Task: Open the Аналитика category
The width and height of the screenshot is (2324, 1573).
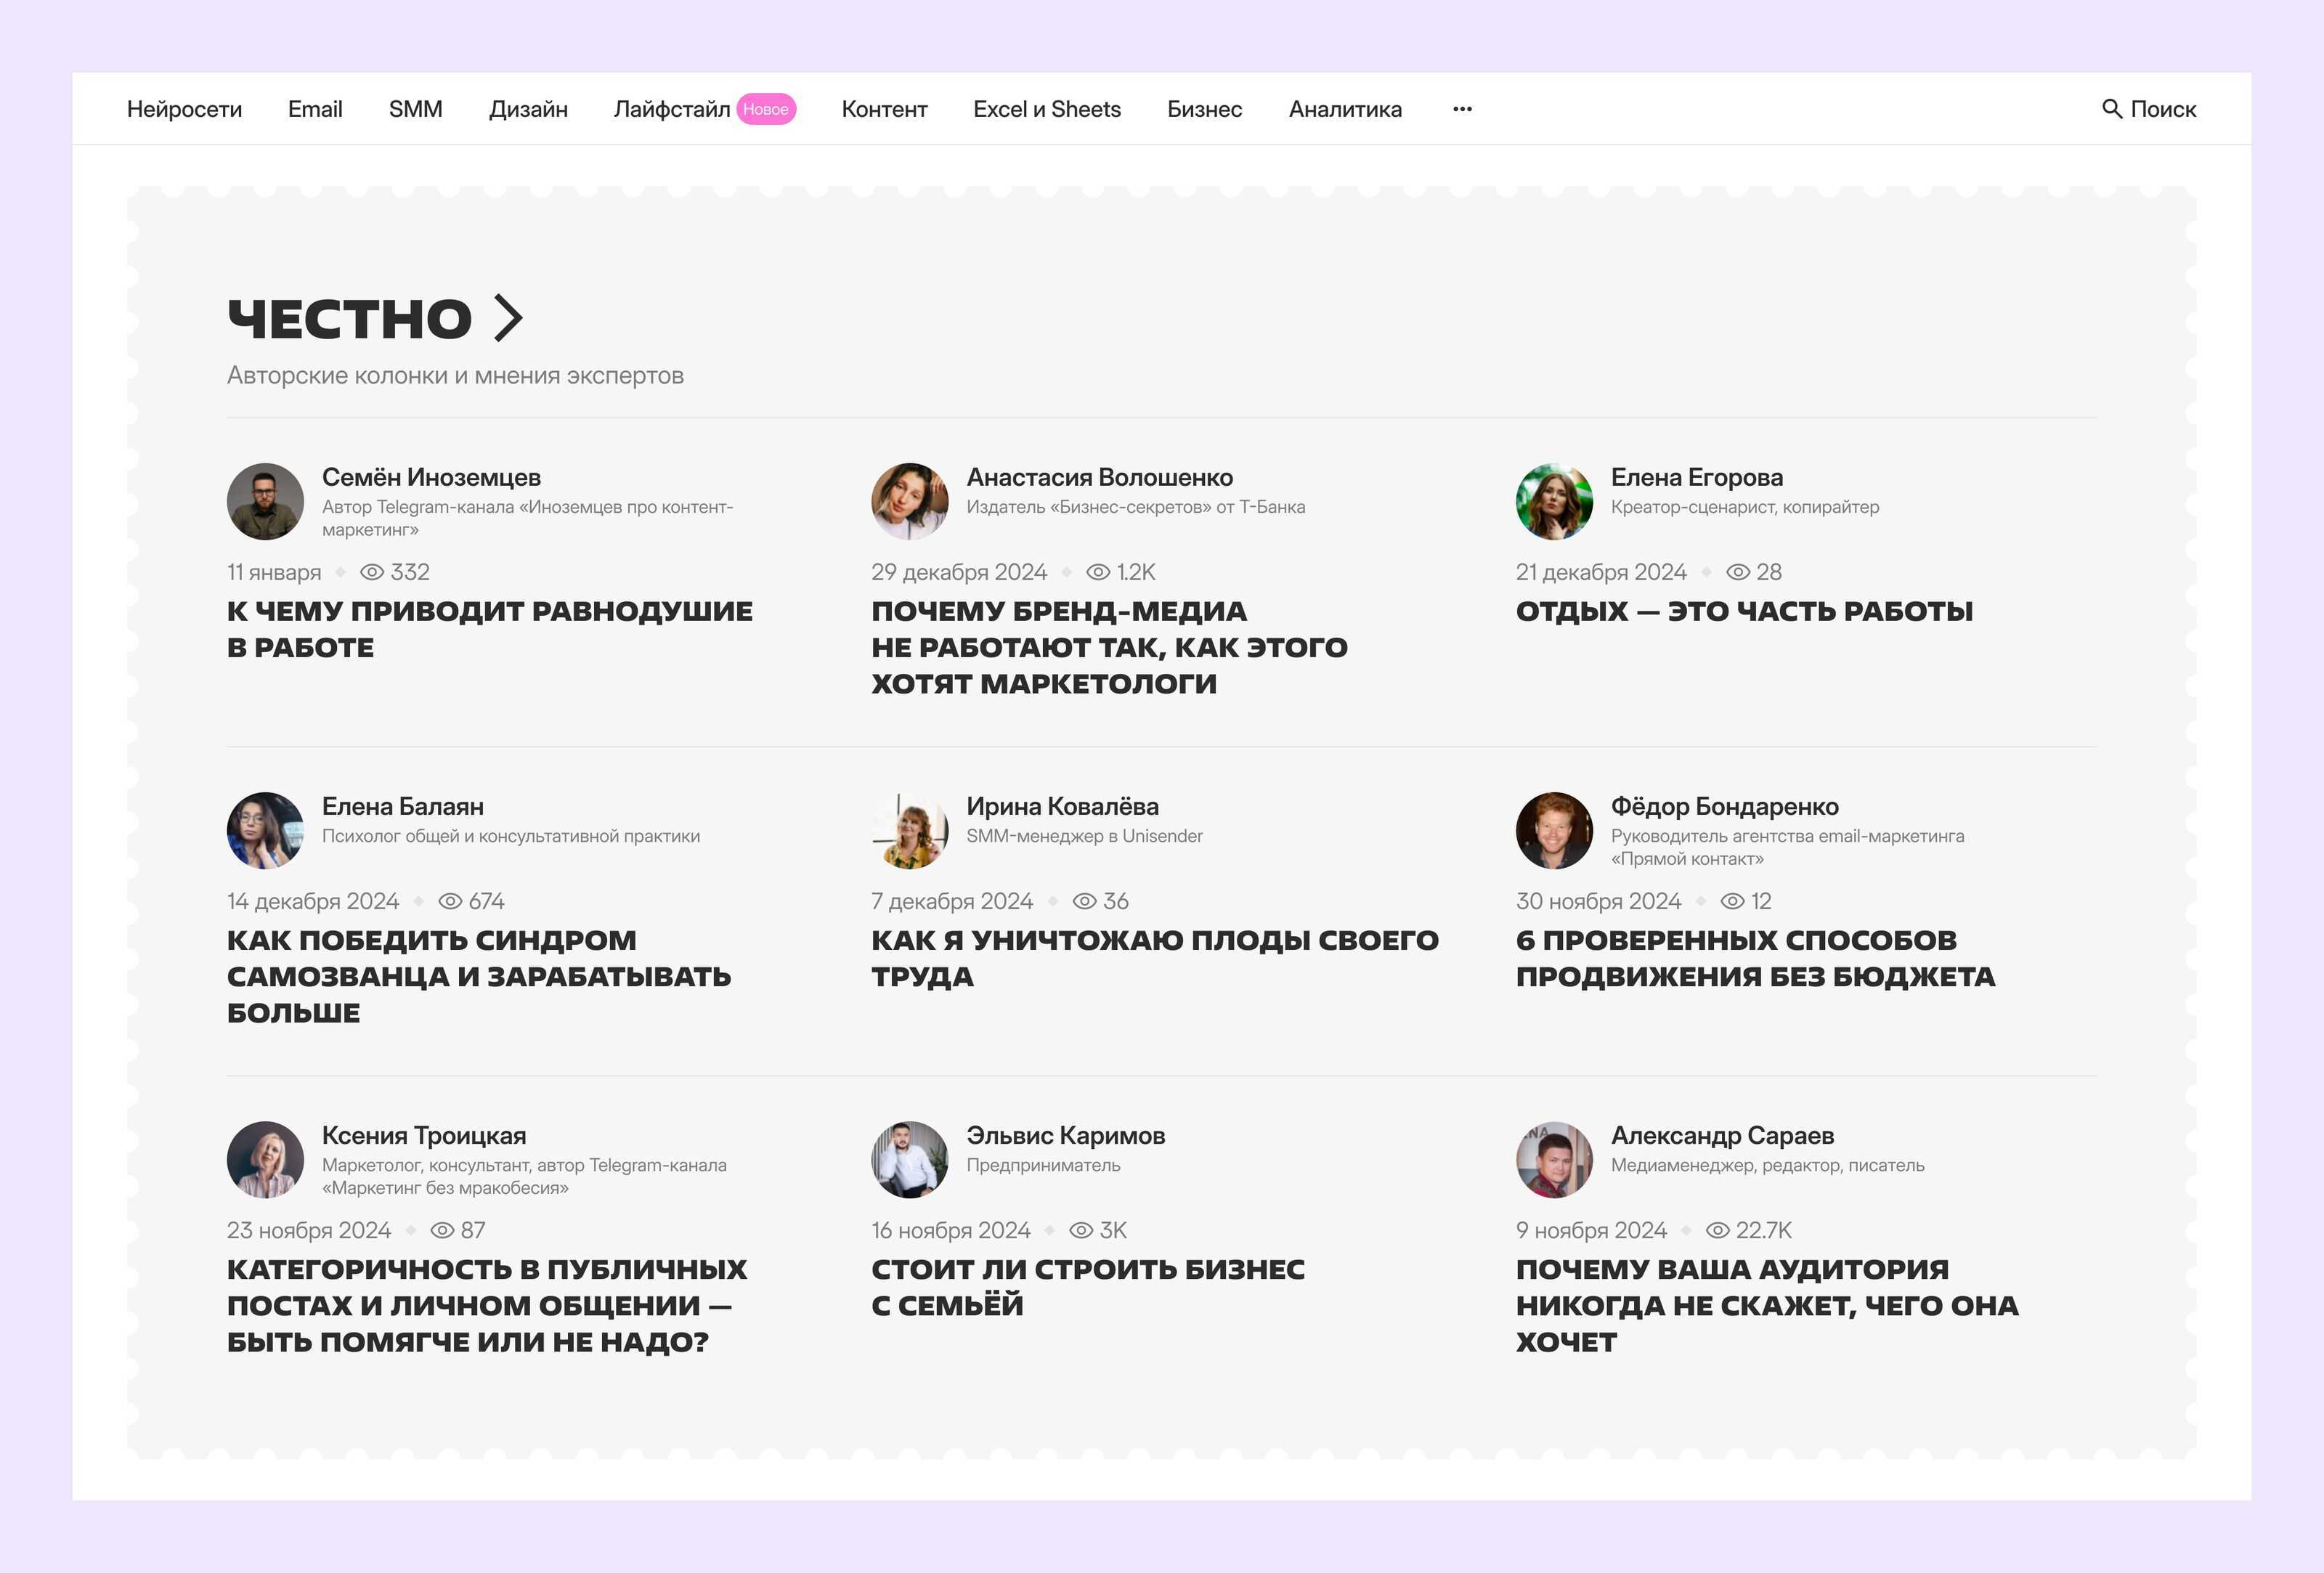Action: (1344, 109)
